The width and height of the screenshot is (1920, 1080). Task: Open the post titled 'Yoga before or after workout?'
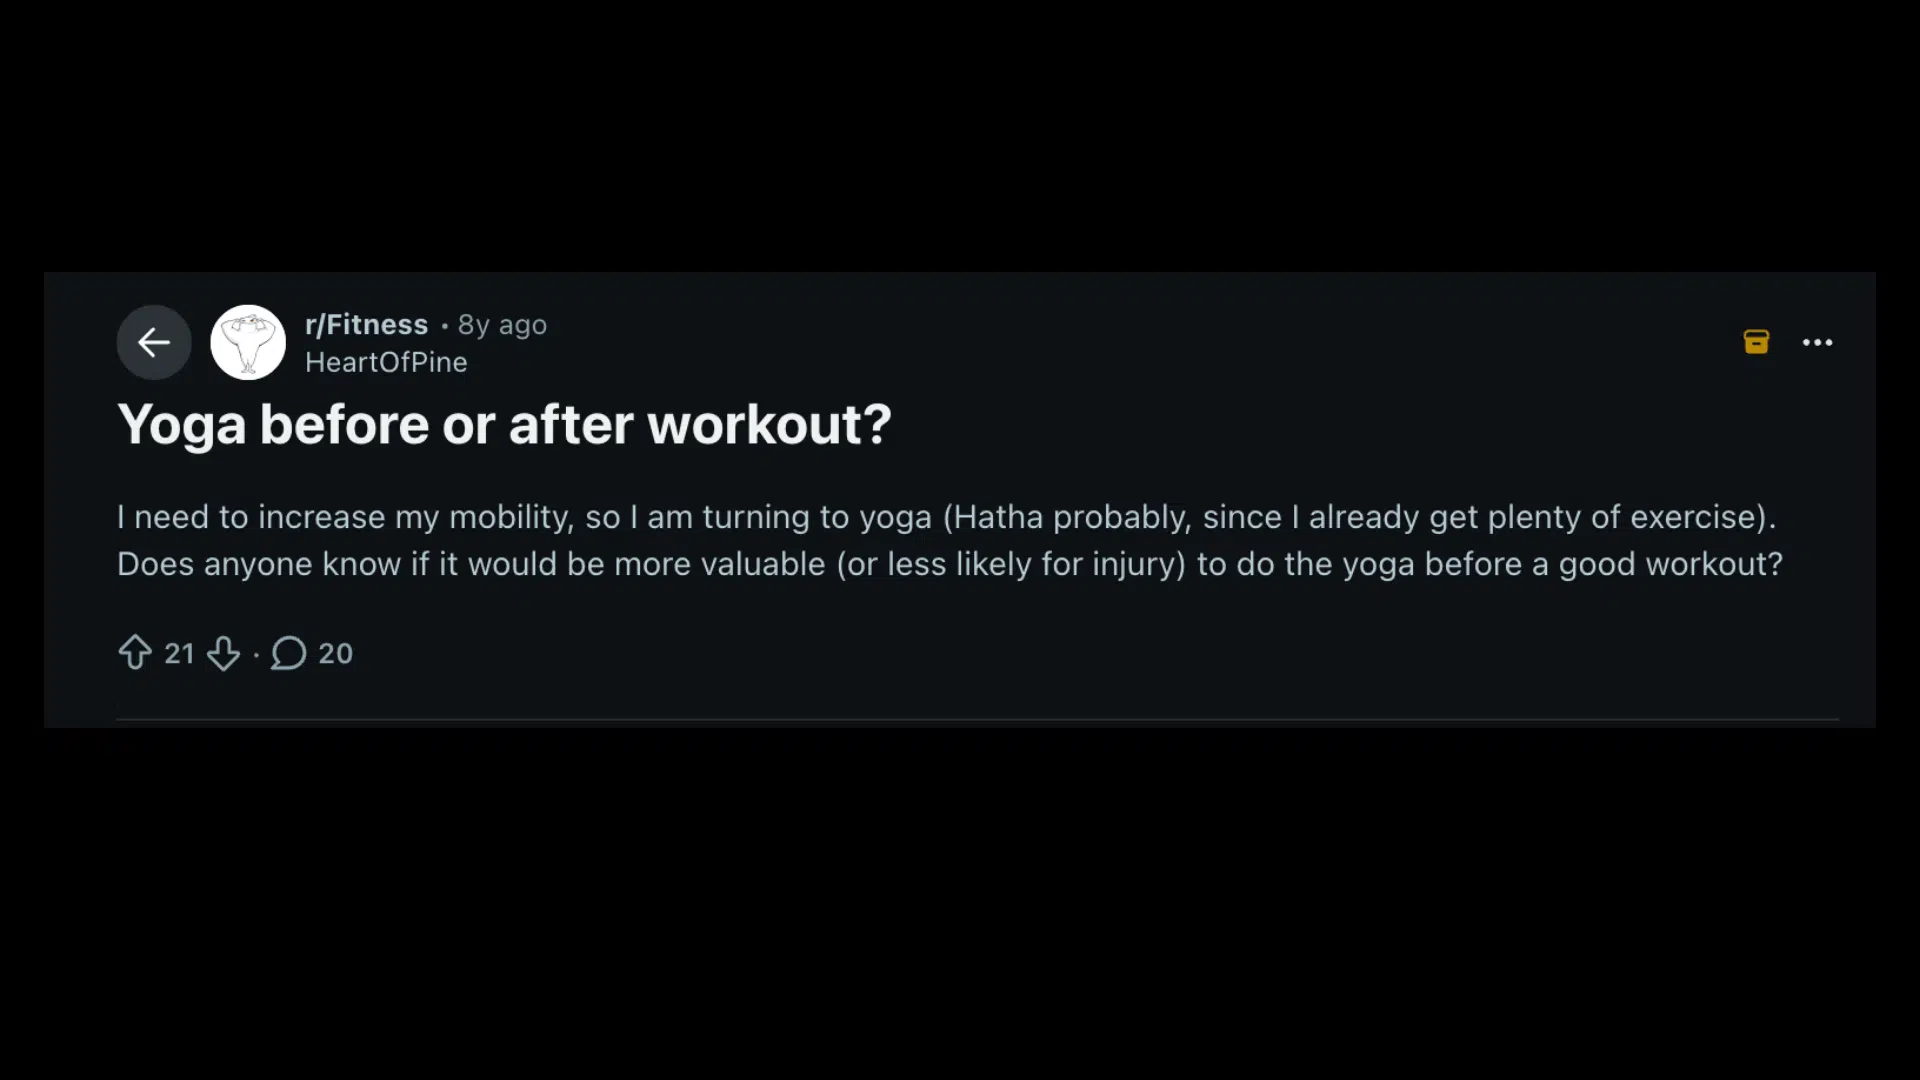click(505, 424)
